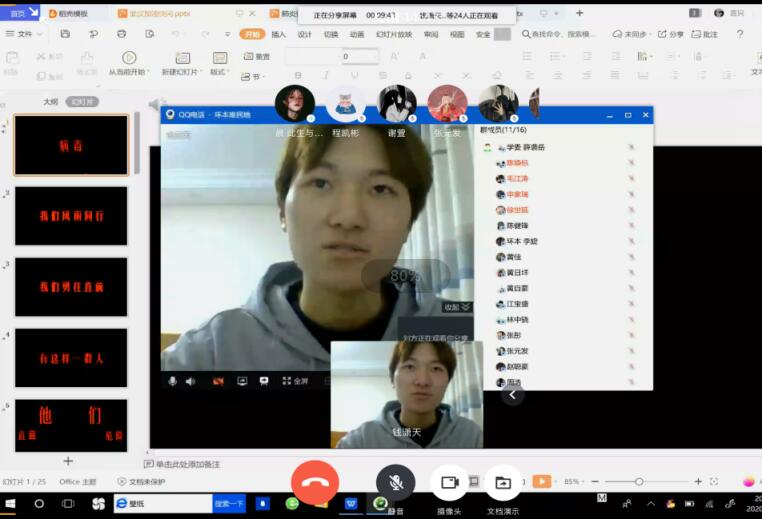Click the 新建幻灯片 icon
Image resolution: width=762 pixels, height=519 pixels.
183,58
